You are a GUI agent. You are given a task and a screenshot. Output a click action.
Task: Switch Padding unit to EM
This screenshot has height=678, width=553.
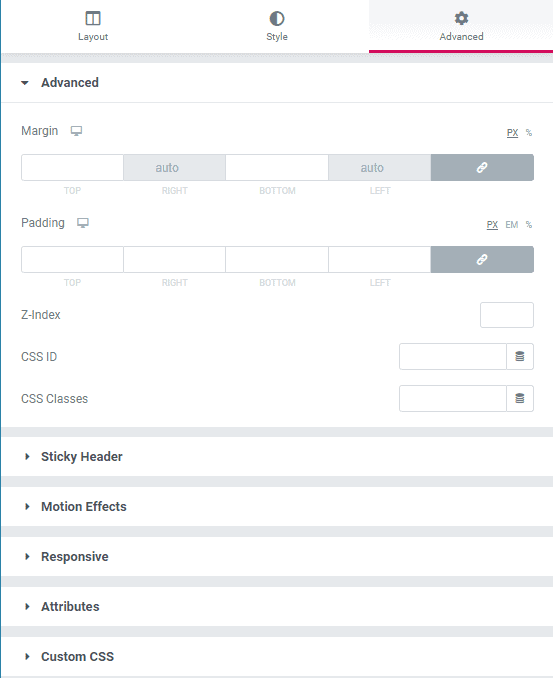click(x=511, y=225)
